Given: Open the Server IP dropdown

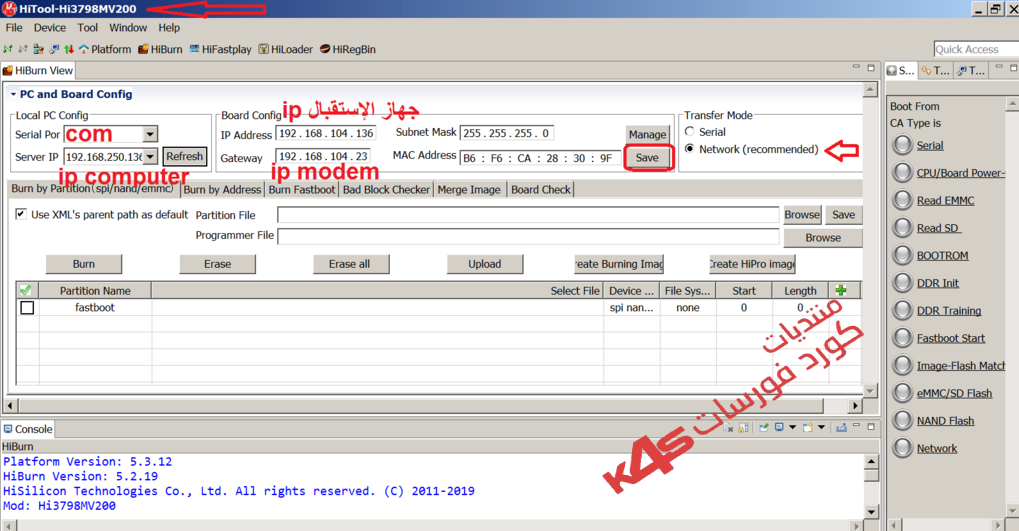Looking at the screenshot, I should pyautogui.click(x=150, y=157).
